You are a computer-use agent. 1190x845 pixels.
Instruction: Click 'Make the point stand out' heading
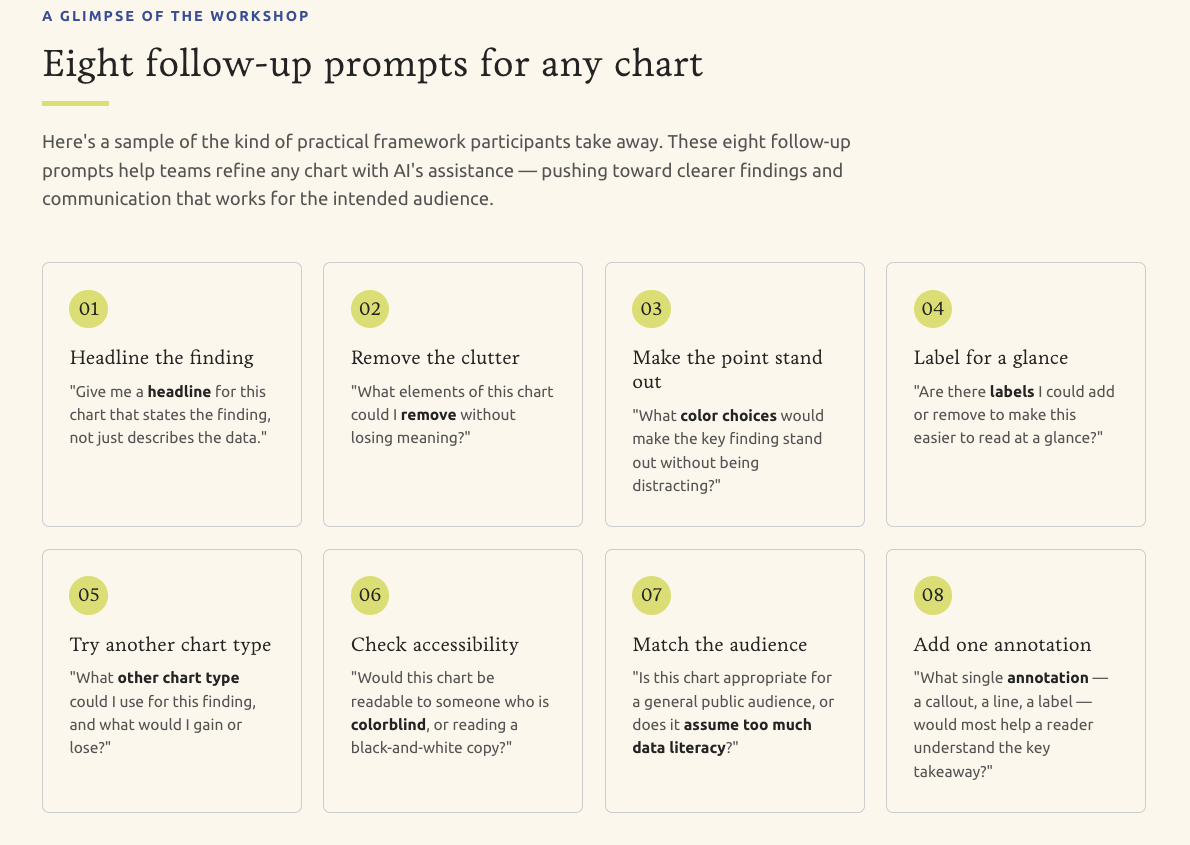tap(727, 370)
